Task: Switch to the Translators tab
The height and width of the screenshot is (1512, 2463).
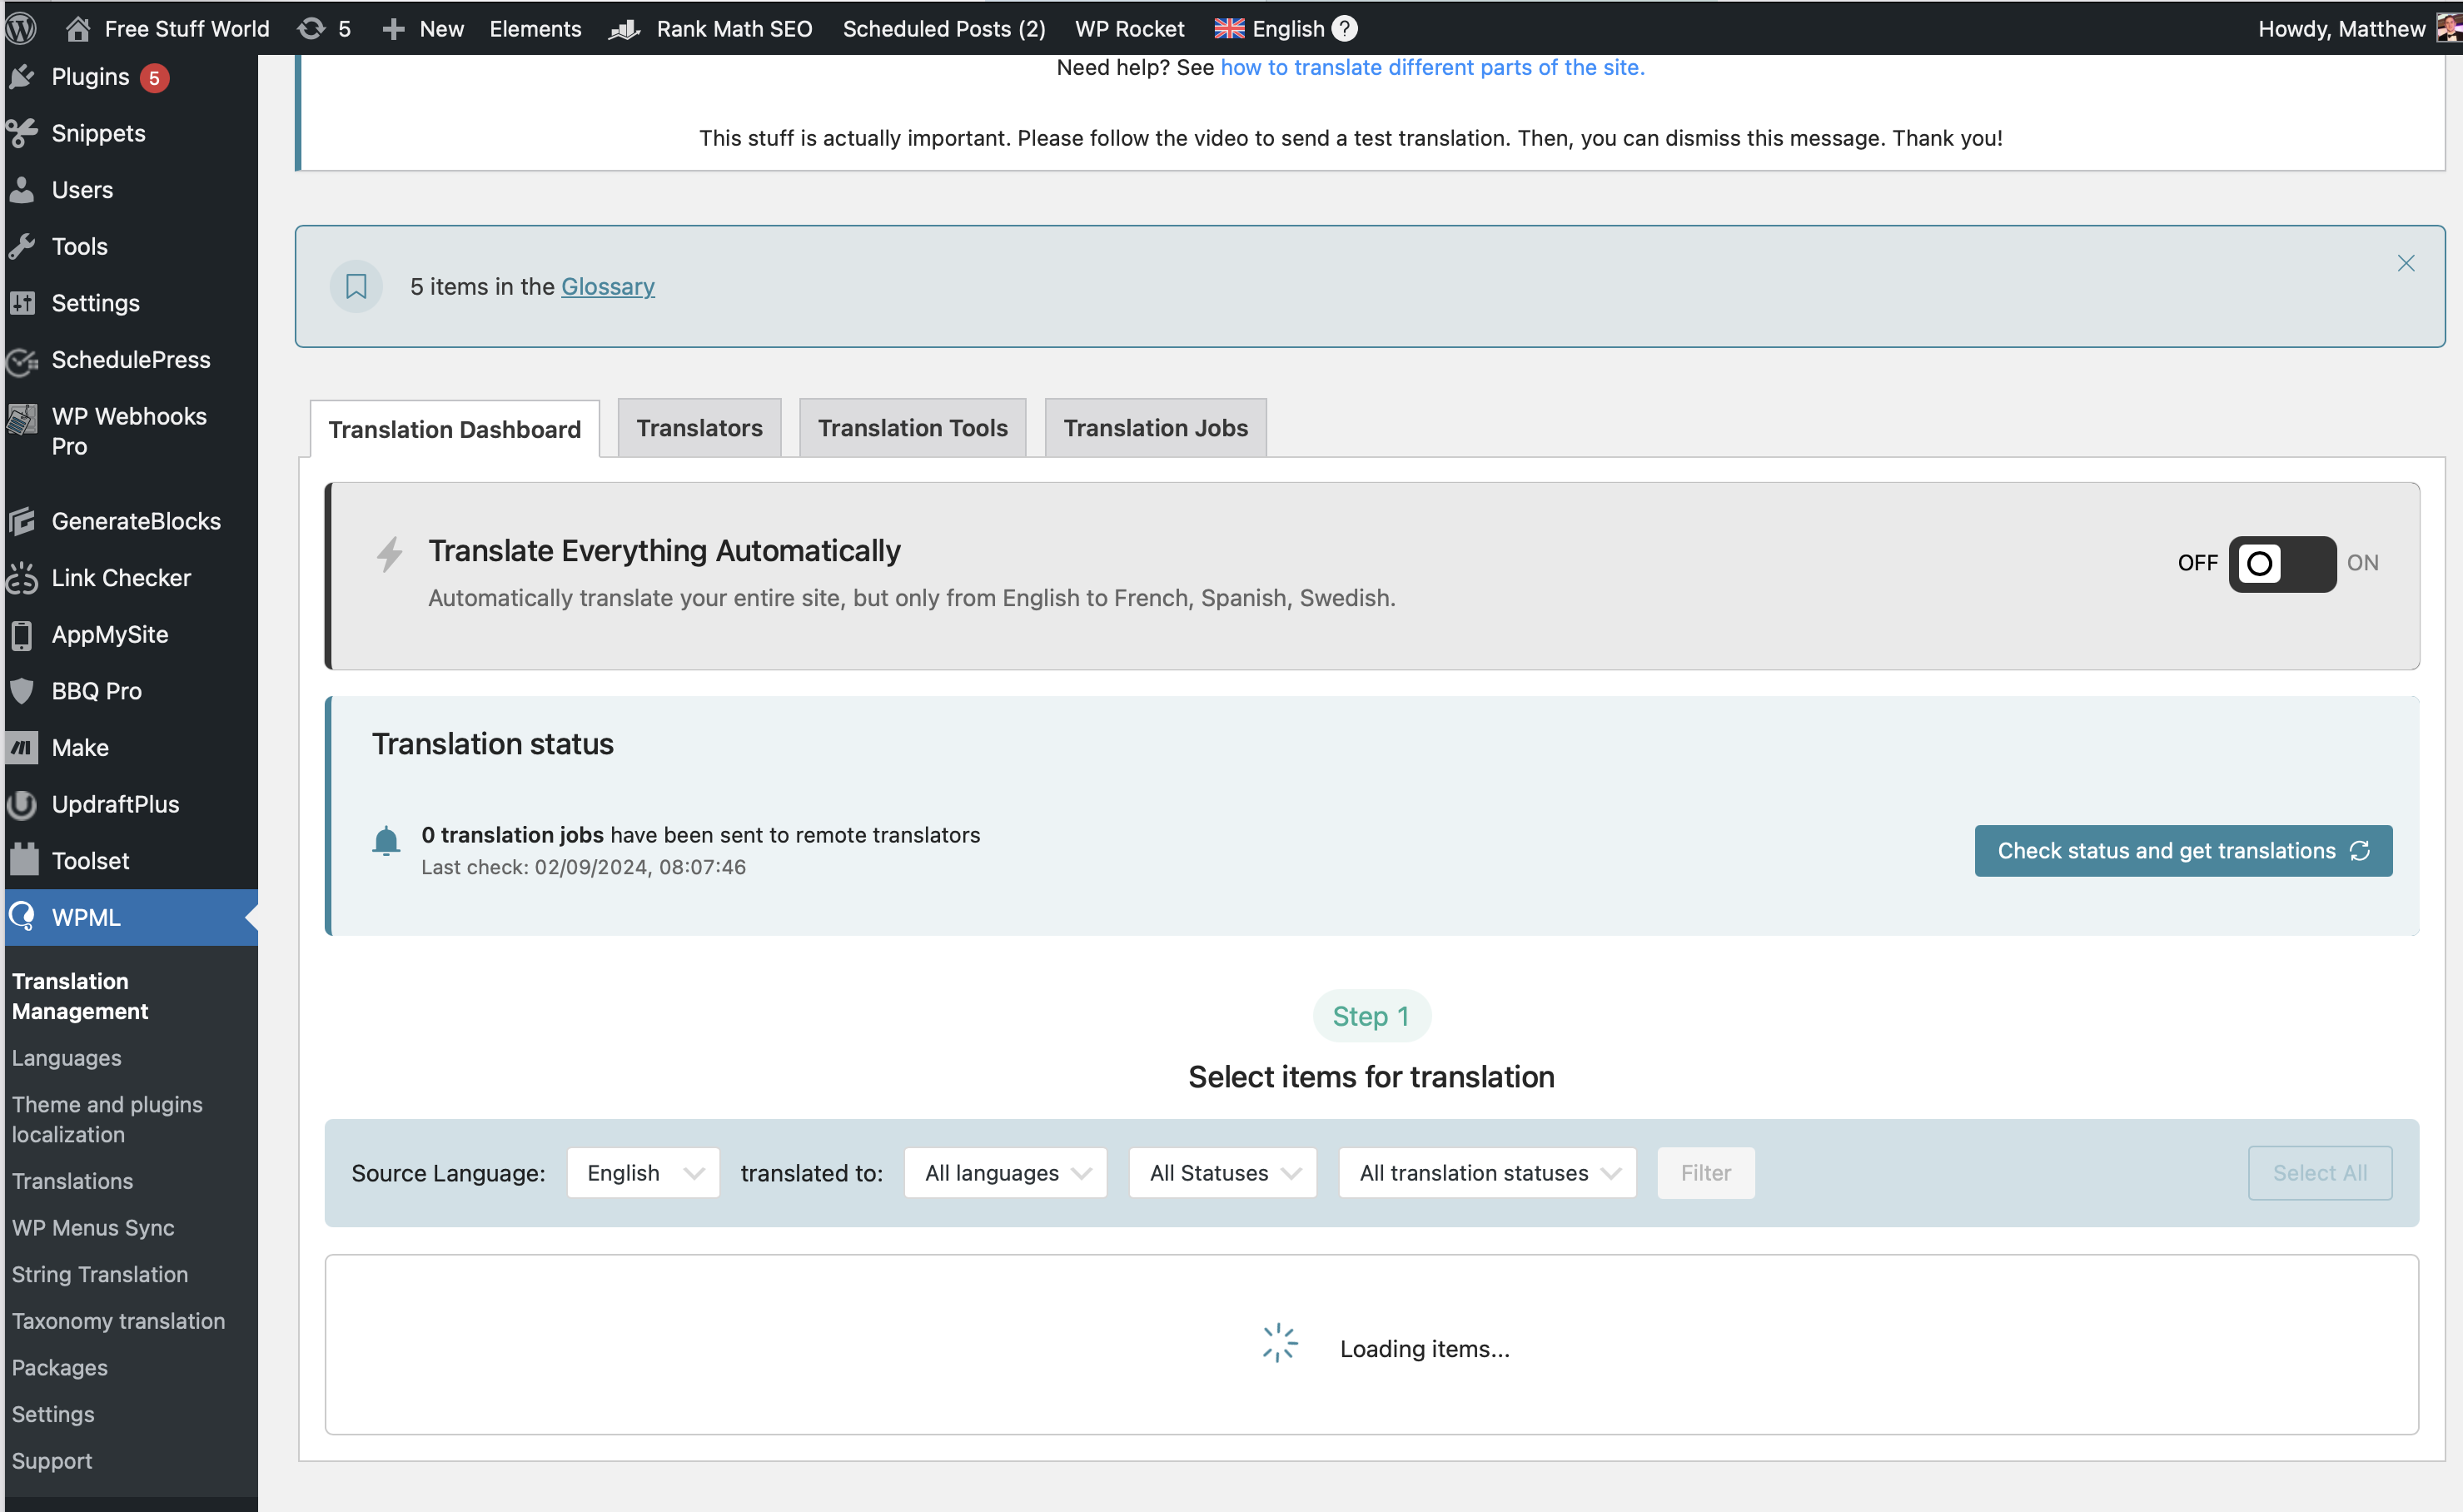Action: 699,428
